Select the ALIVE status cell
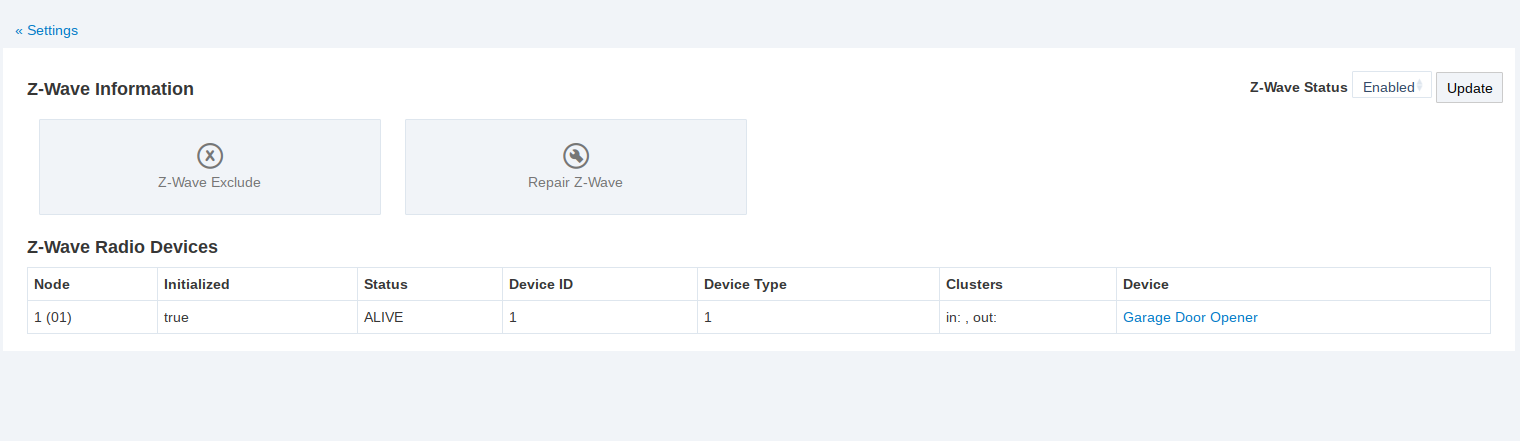Image resolution: width=1520 pixels, height=441 pixels. tap(385, 317)
